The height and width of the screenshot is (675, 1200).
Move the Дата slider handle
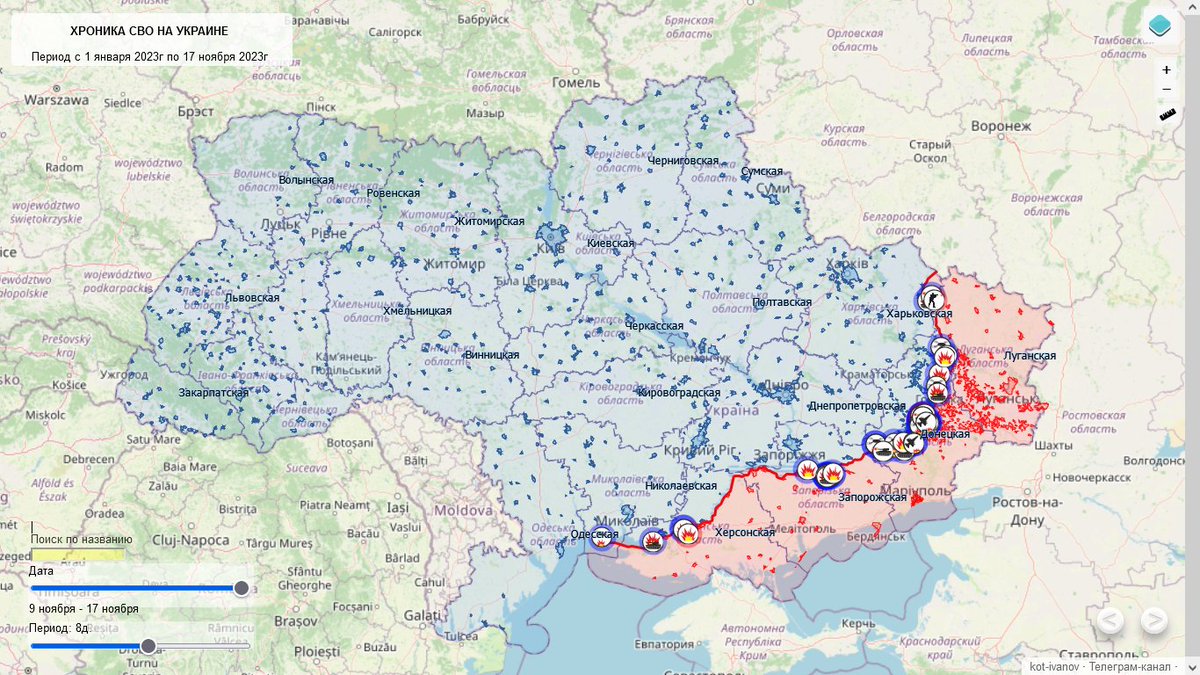tap(241, 588)
